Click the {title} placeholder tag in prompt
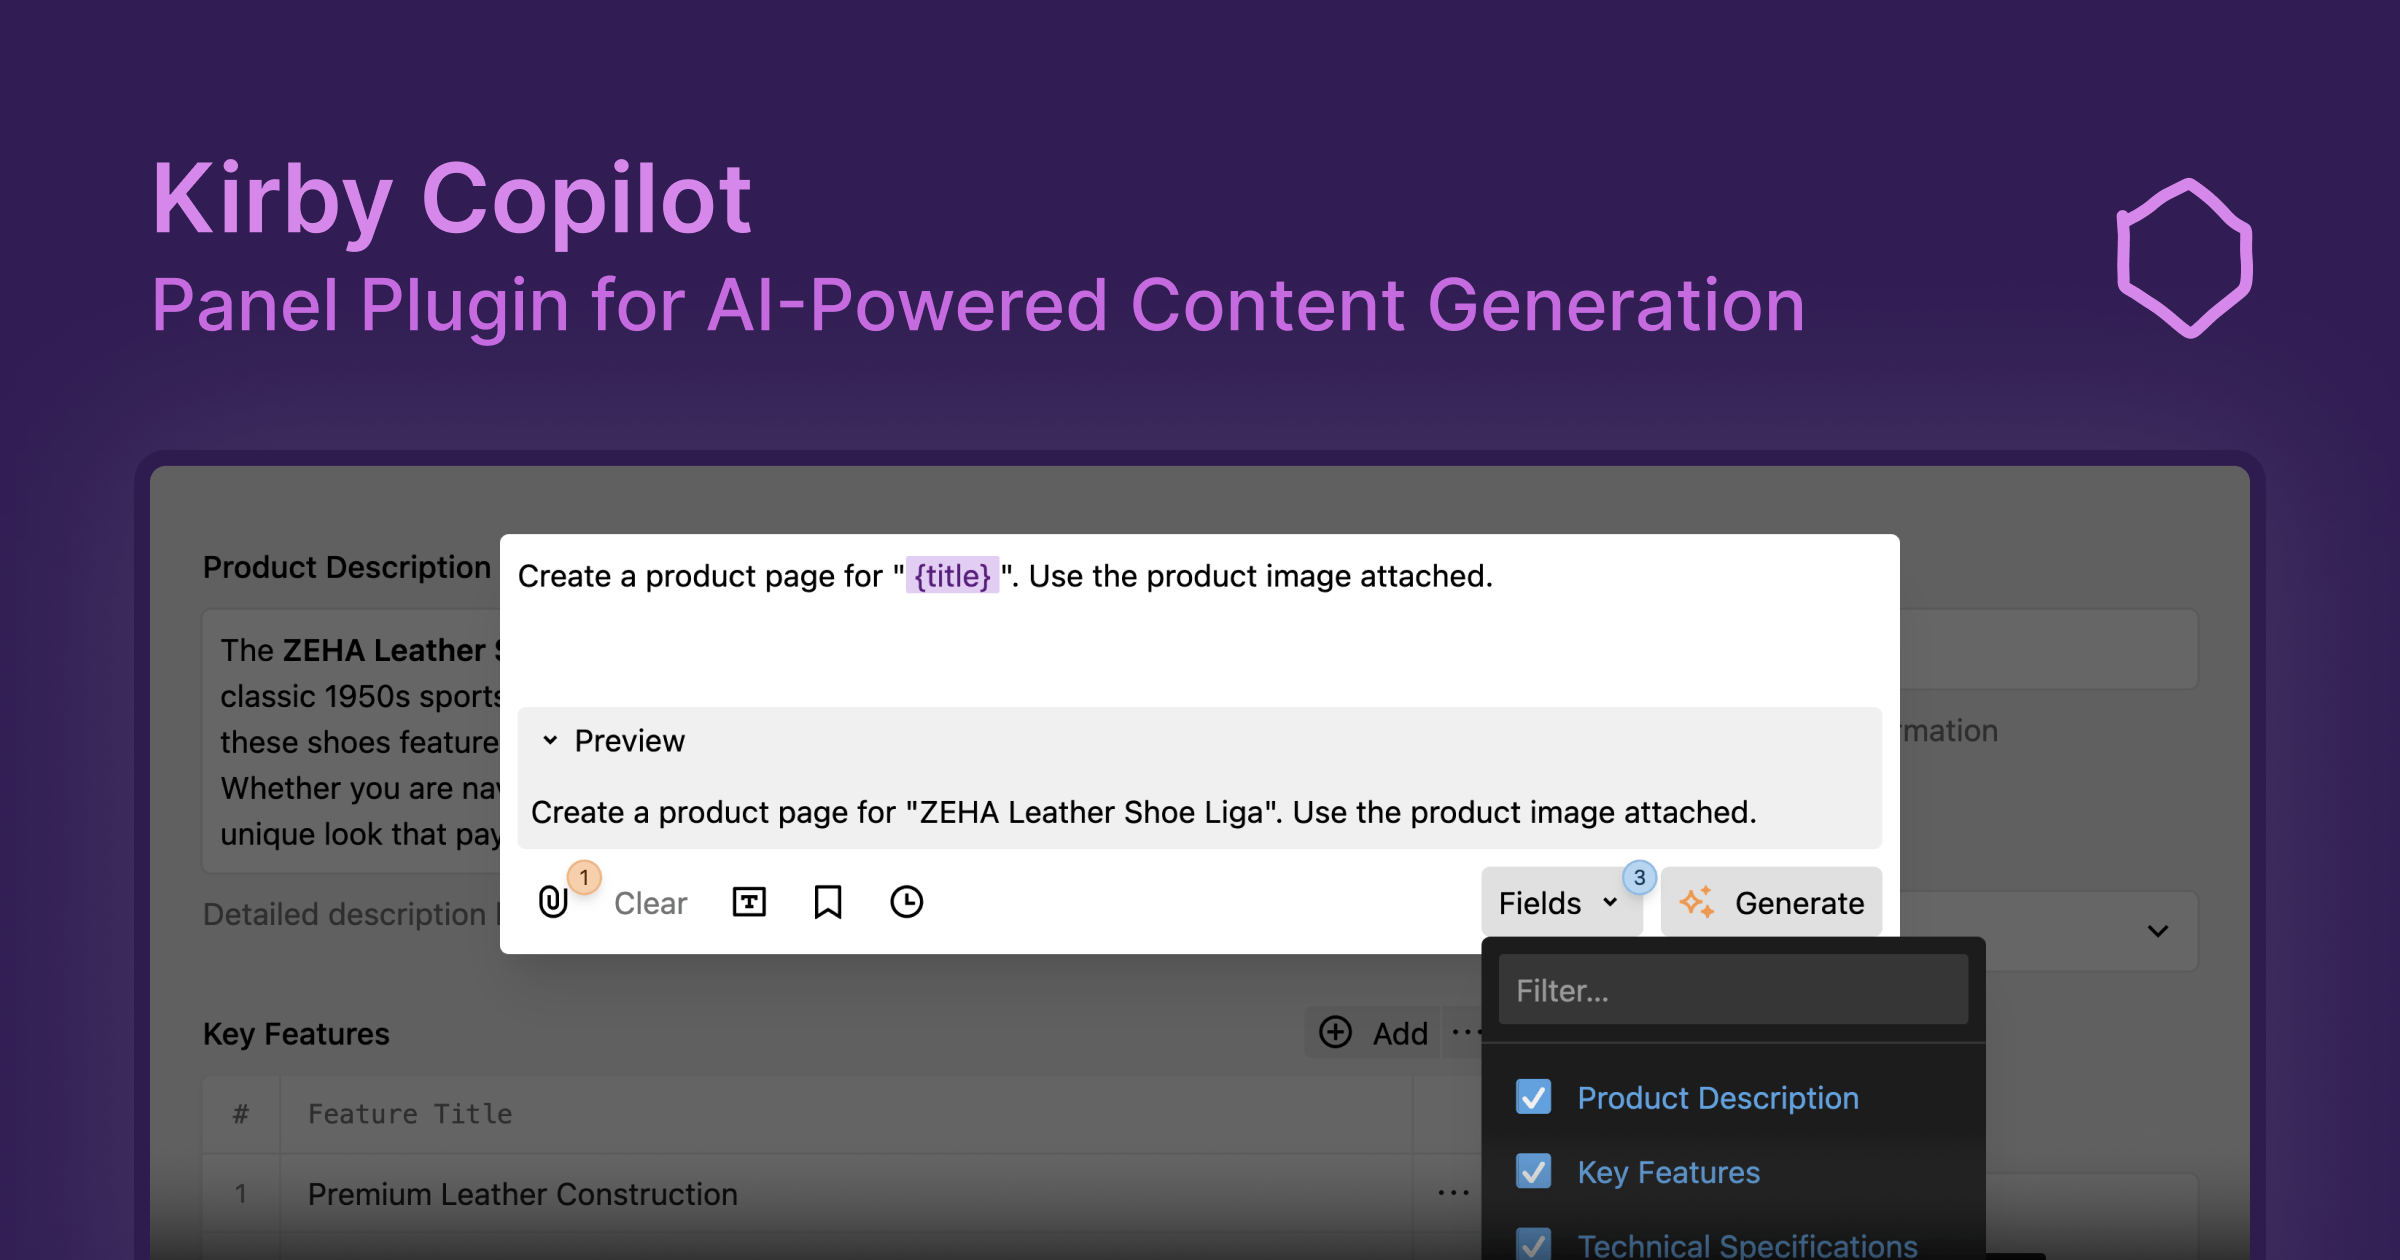The image size is (2400, 1260). pyautogui.click(x=952, y=576)
